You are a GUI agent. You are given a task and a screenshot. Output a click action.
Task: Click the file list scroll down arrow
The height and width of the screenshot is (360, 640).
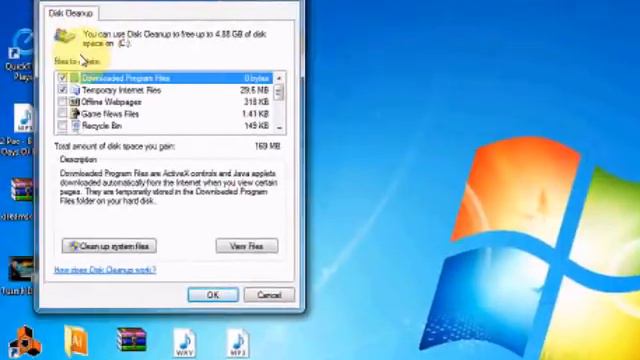(279, 128)
